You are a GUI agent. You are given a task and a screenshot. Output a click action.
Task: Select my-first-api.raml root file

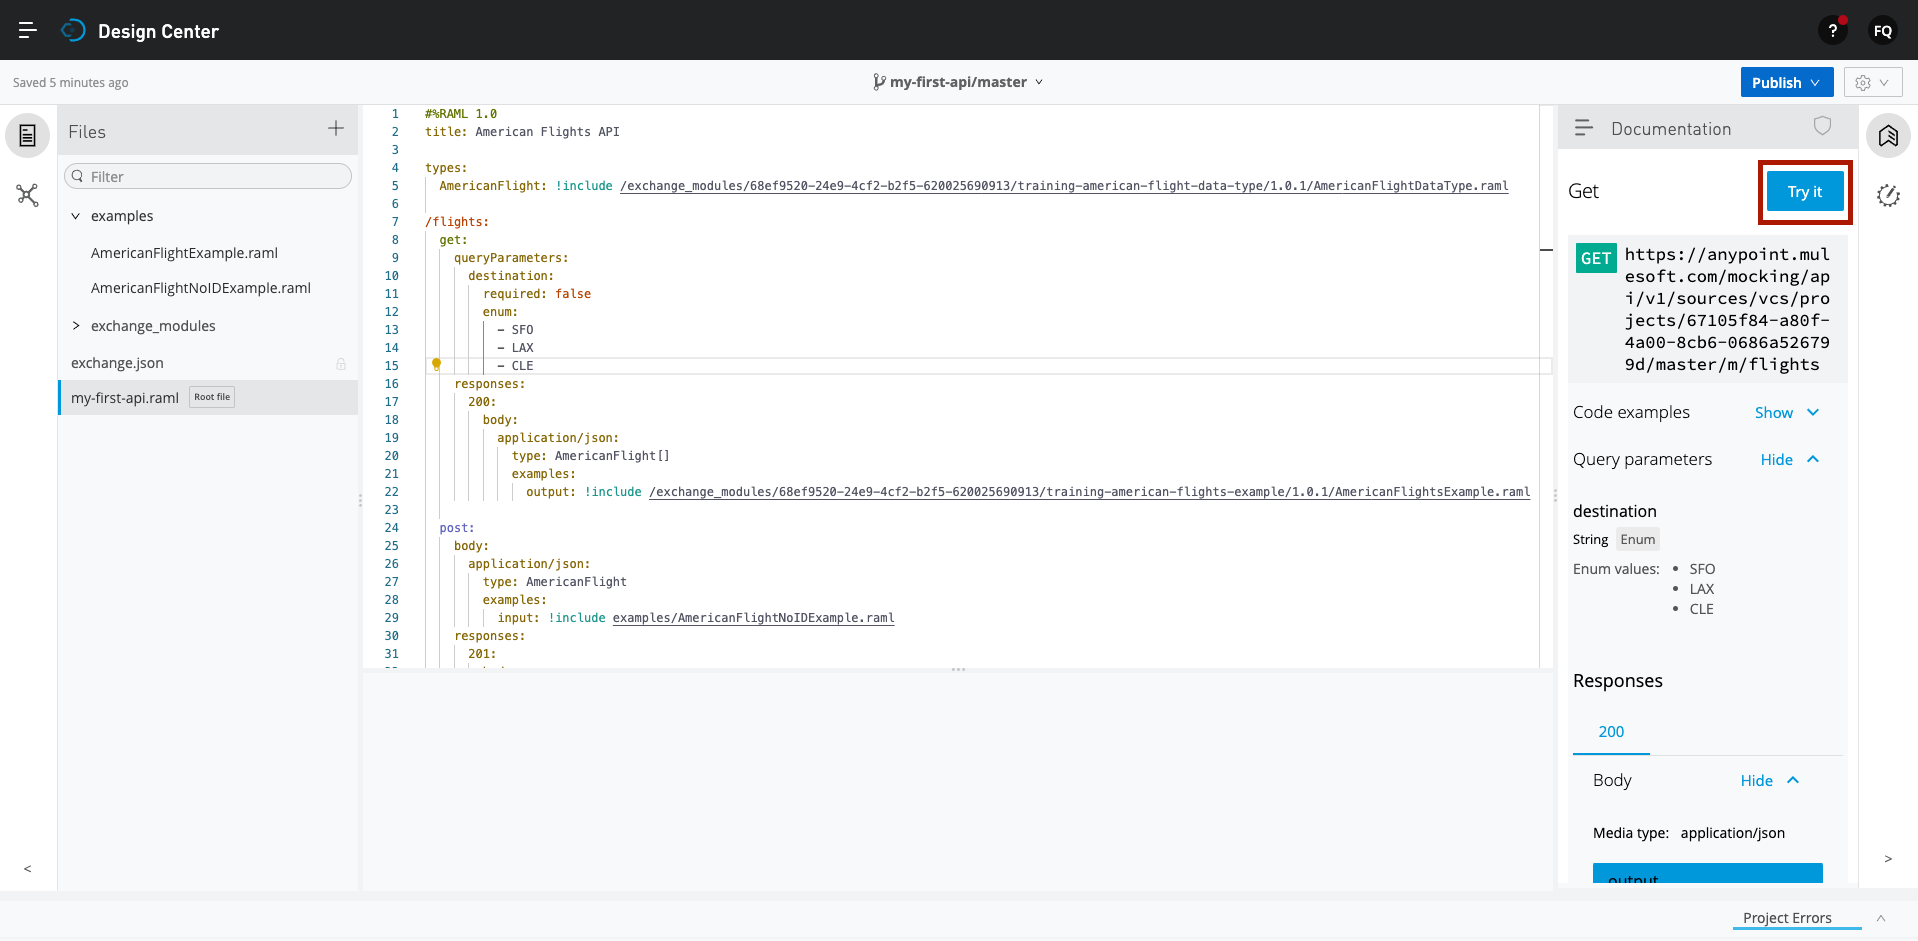tap(208, 398)
